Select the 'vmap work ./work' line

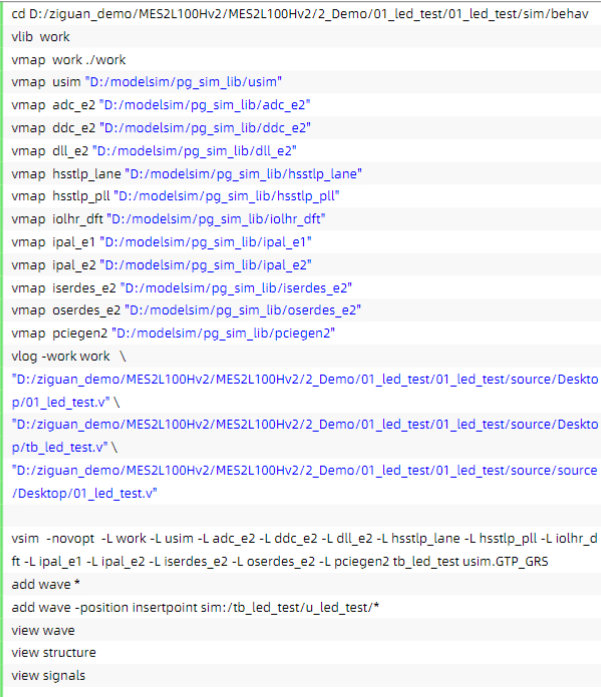click(x=68, y=60)
